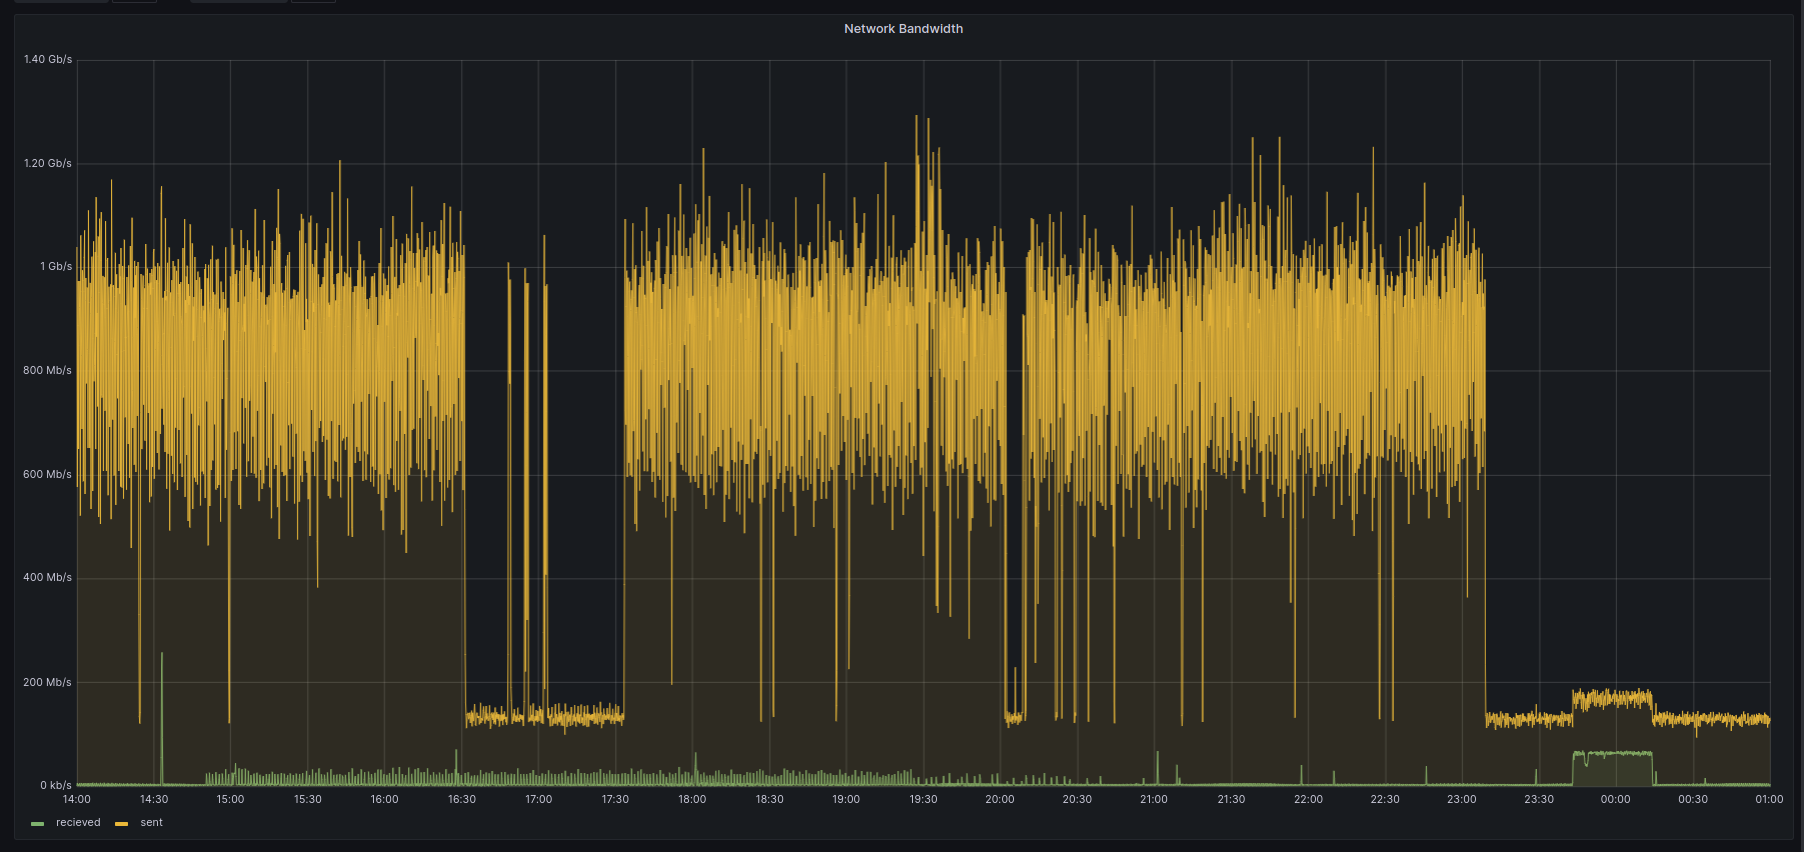The width and height of the screenshot is (1804, 852).
Task: Select the 01:00 x-axis time label
Action: [1769, 800]
